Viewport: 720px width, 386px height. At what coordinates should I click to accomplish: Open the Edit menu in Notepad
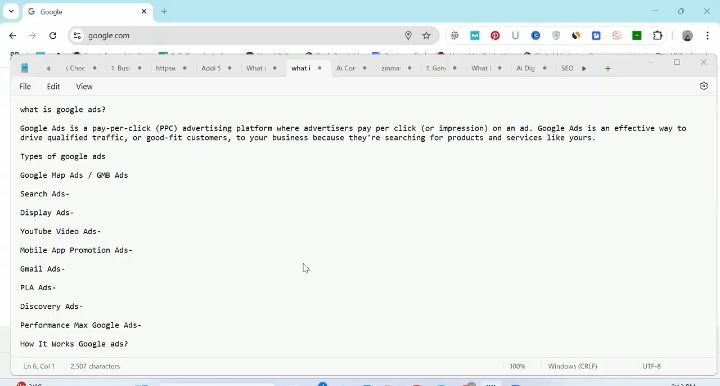tap(53, 86)
